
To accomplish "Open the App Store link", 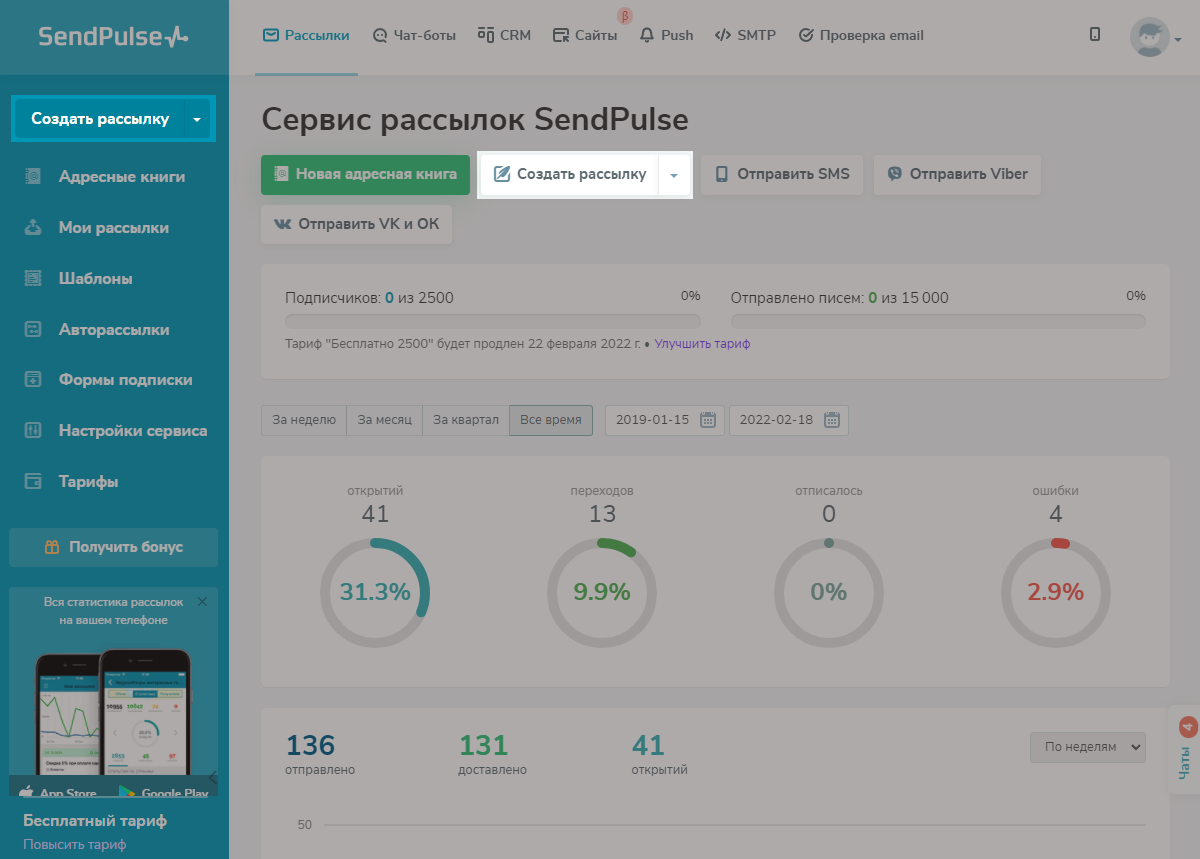I will pos(59,792).
